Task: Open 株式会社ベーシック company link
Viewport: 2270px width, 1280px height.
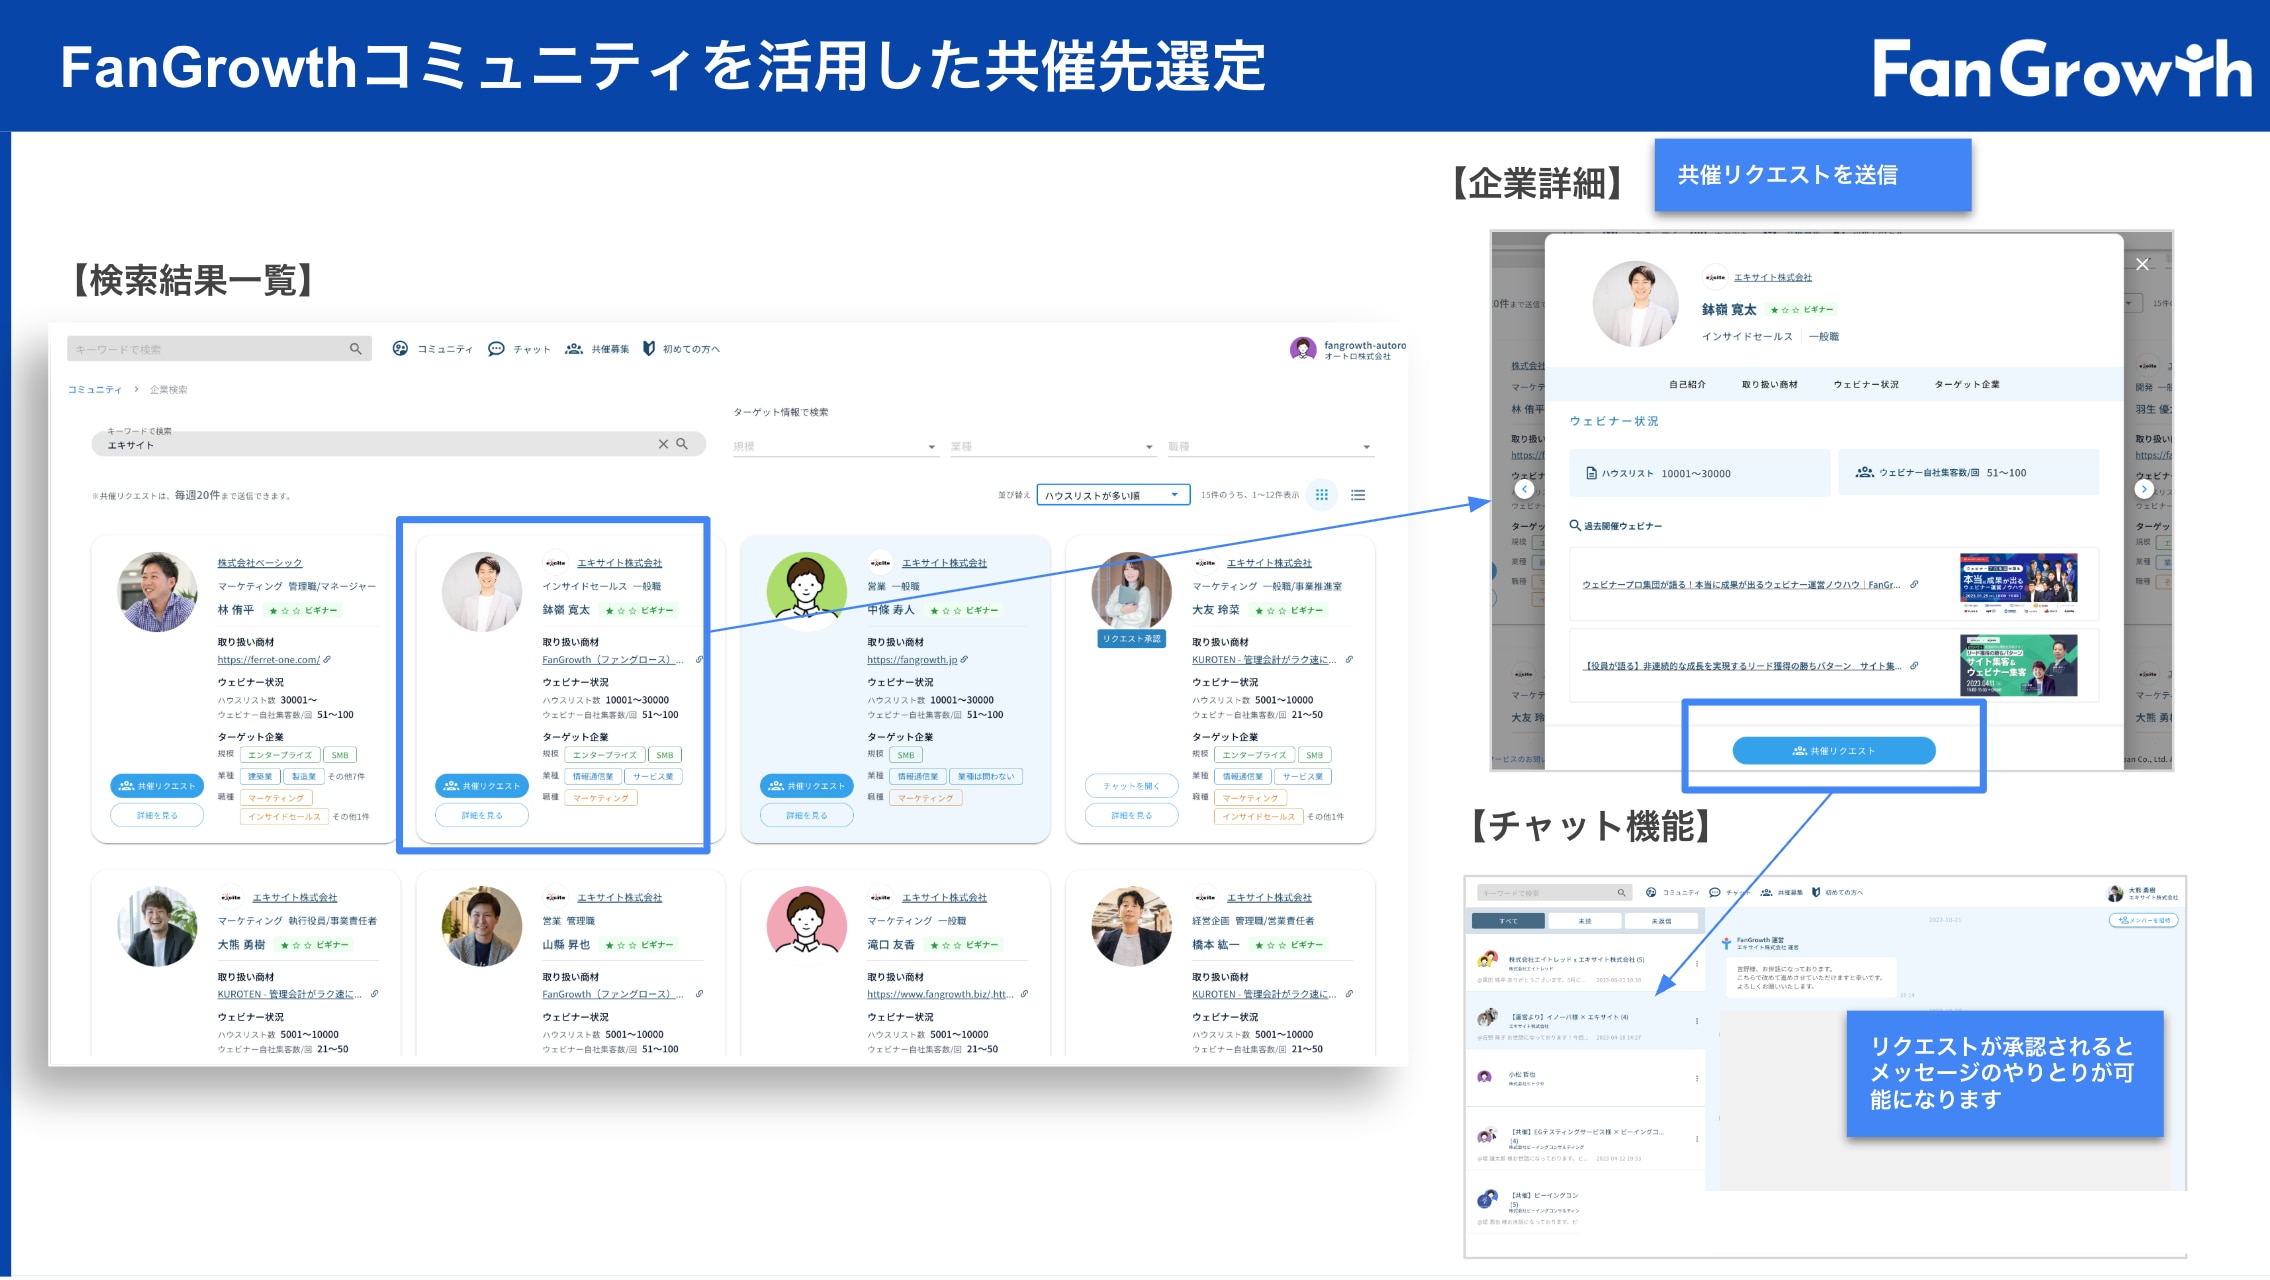Action: 260,563
